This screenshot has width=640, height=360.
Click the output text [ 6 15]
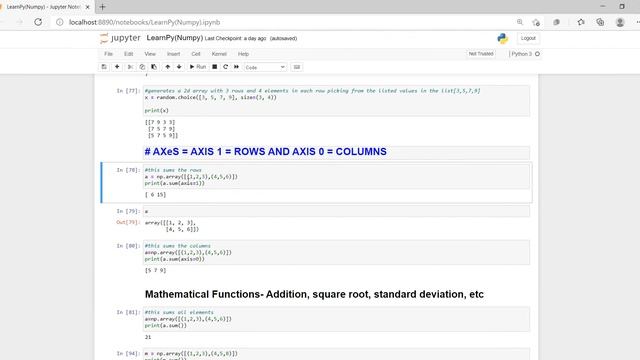coord(156,195)
